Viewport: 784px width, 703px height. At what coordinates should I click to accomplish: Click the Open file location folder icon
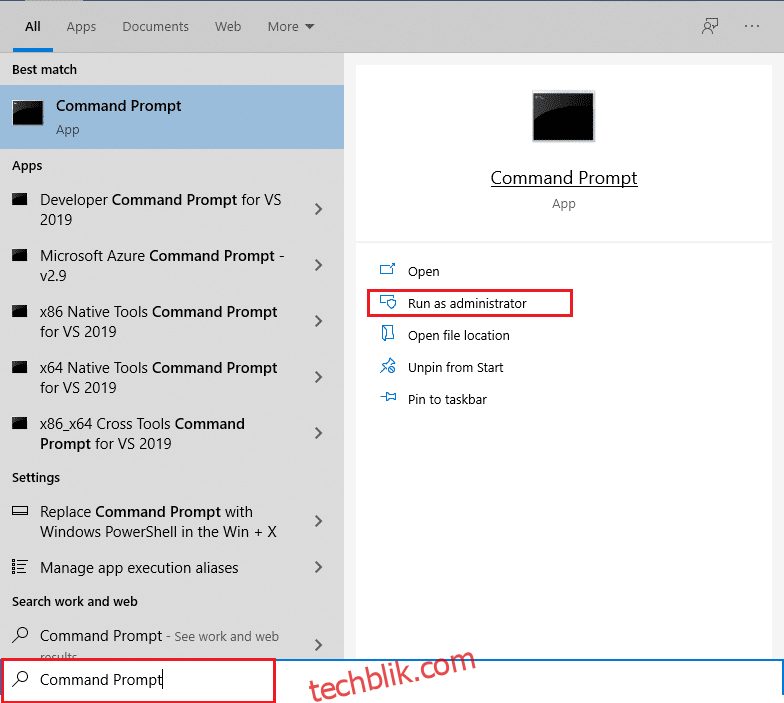coord(388,333)
